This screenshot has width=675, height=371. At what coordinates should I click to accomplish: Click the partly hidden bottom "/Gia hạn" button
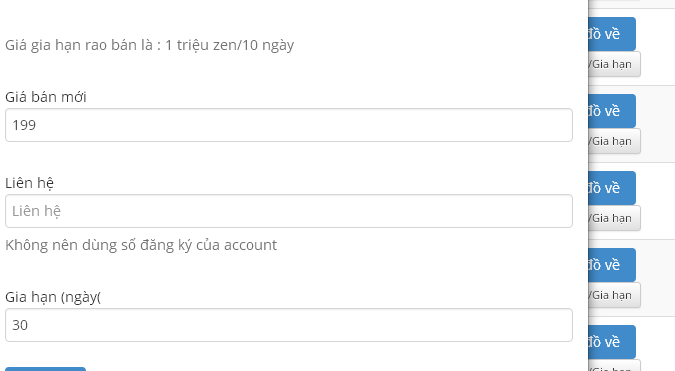click(614, 367)
